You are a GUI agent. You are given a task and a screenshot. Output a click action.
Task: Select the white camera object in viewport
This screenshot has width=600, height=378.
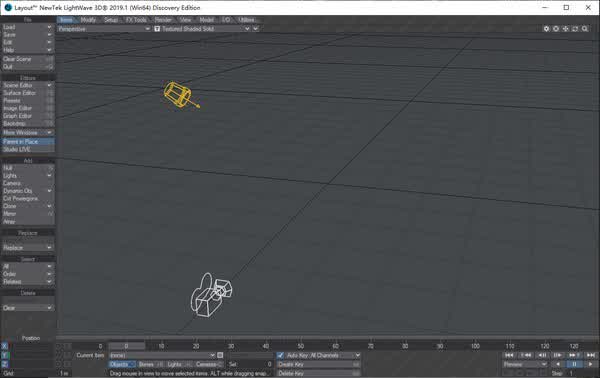click(211, 295)
